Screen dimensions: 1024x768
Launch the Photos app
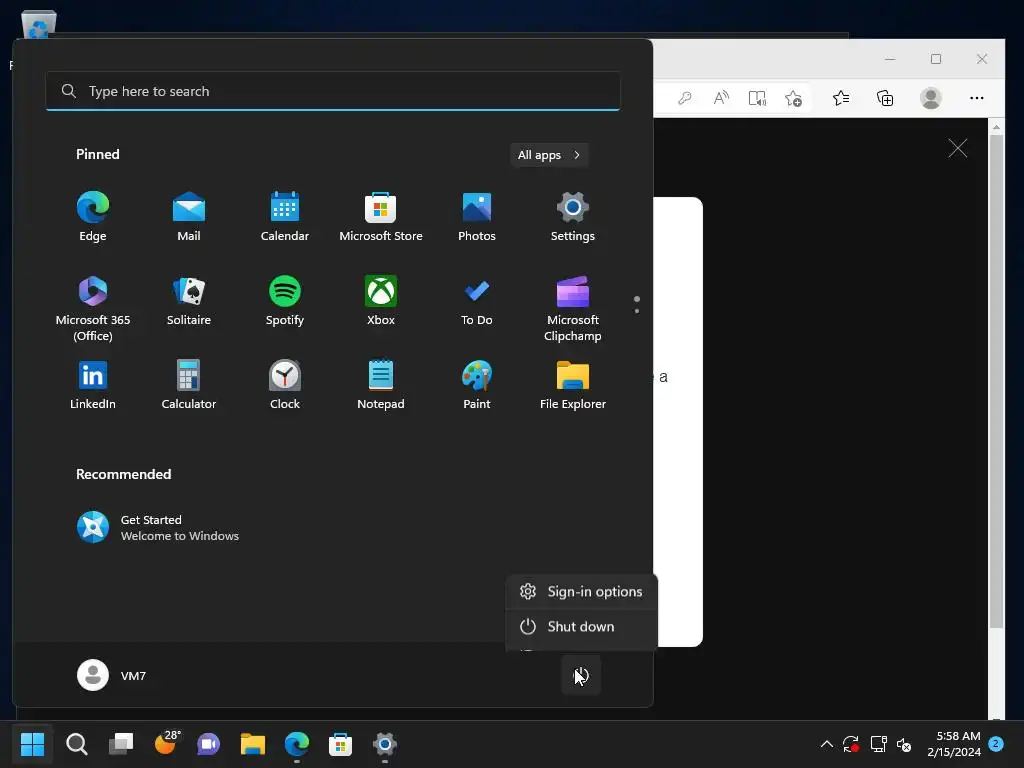(x=477, y=217)
